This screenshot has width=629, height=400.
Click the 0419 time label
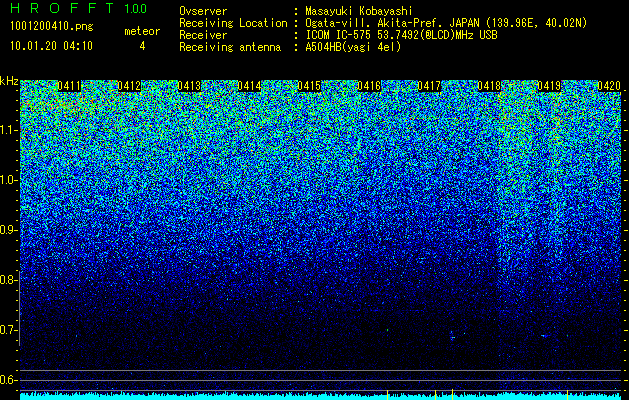pos(549,86)
